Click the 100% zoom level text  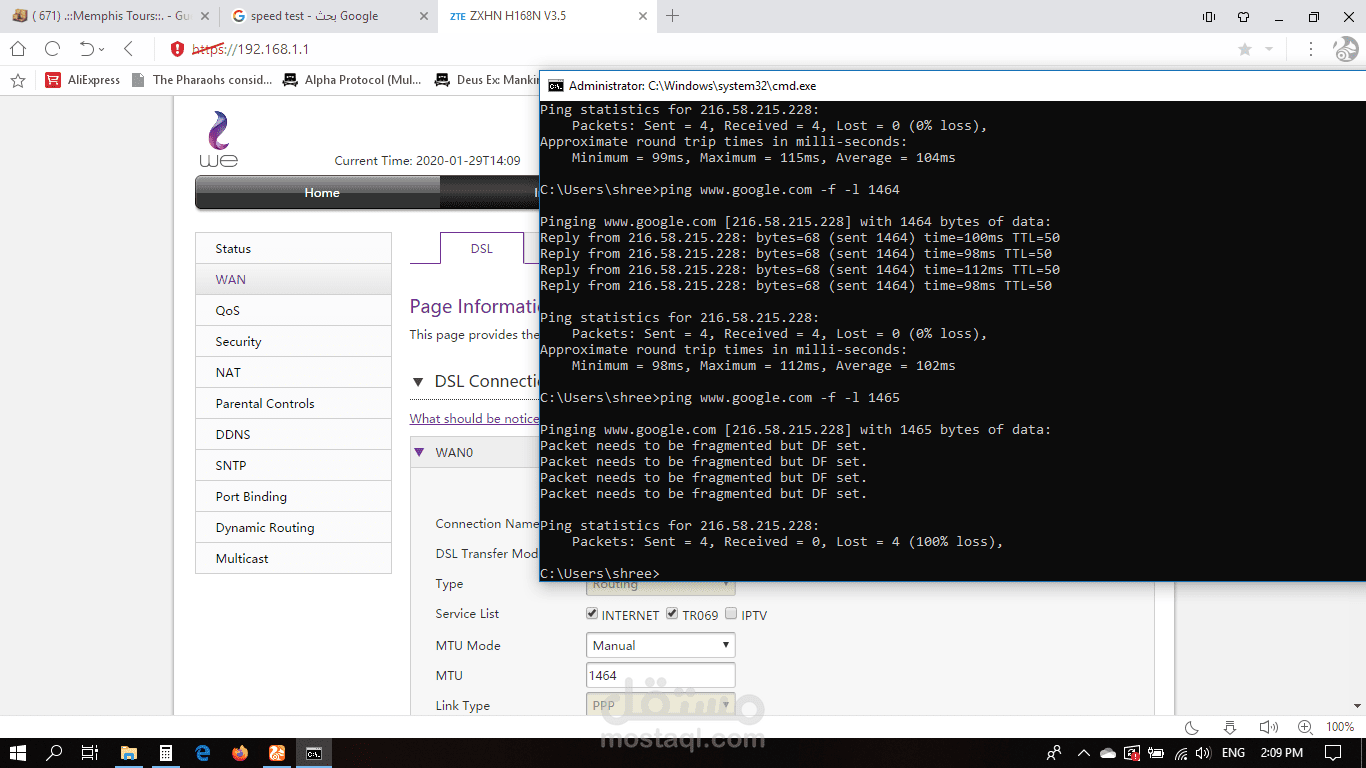[1340, 727]
